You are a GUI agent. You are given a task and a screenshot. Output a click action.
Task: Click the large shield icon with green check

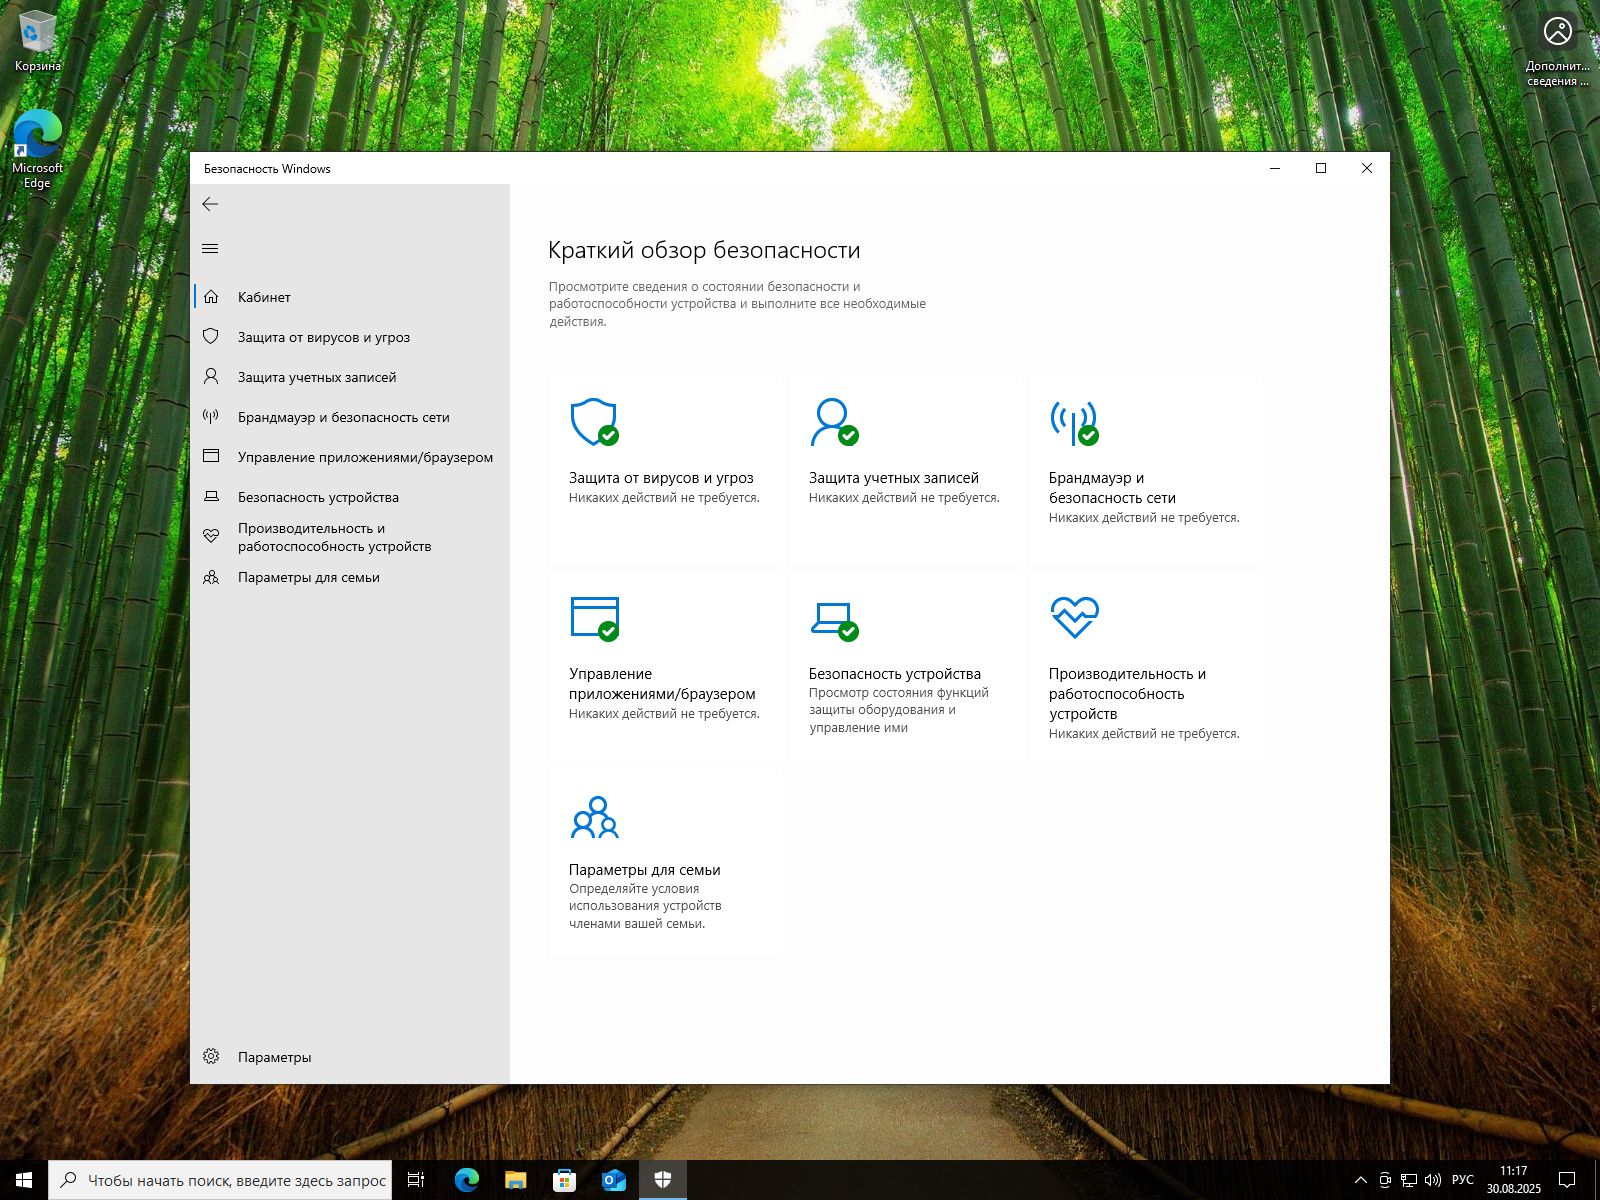point(595,422)
